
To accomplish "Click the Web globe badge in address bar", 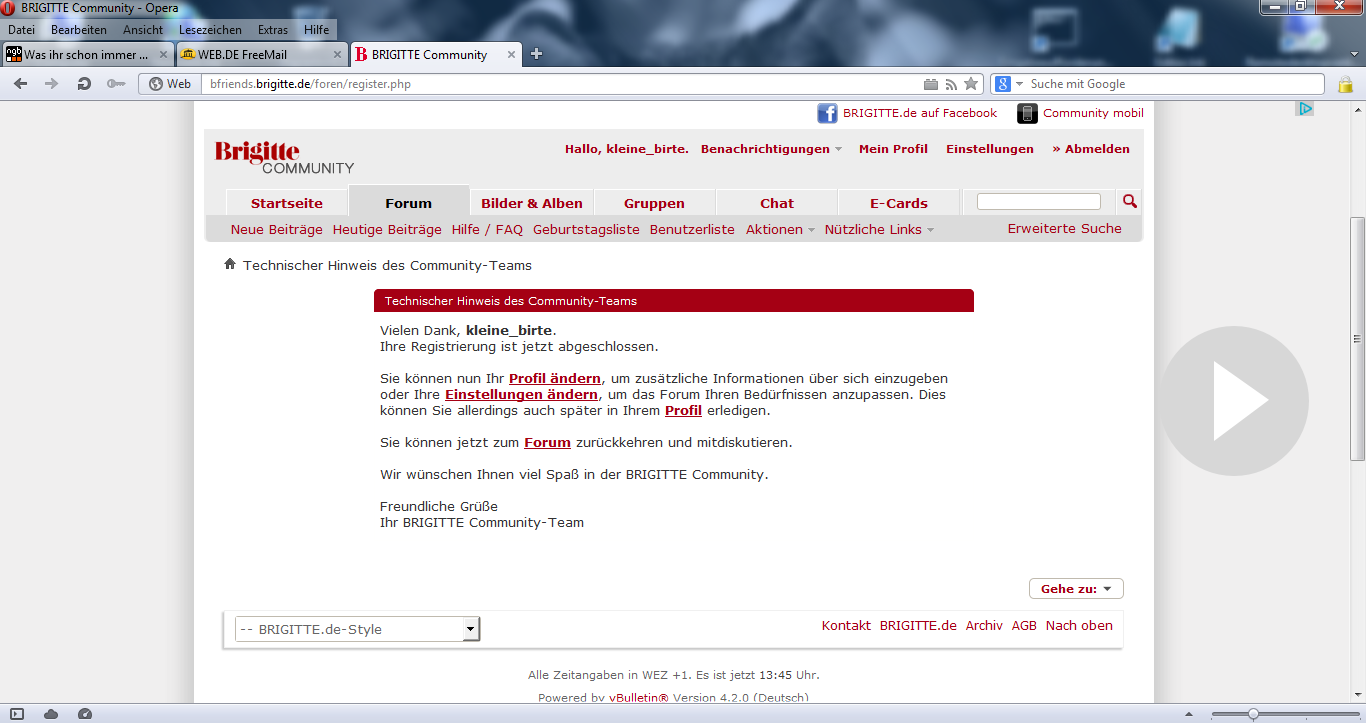I will click(170, 84).
